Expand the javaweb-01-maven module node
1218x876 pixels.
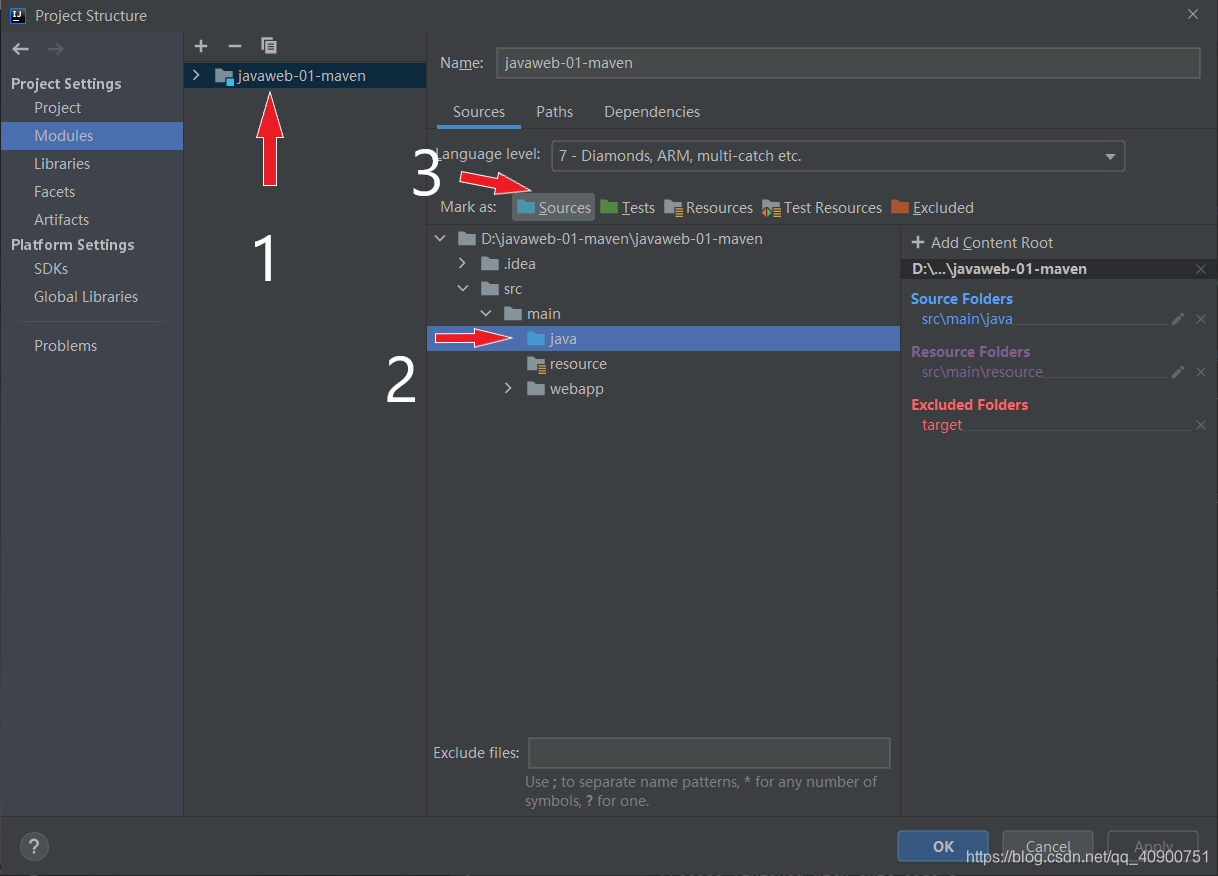point(196,75)
